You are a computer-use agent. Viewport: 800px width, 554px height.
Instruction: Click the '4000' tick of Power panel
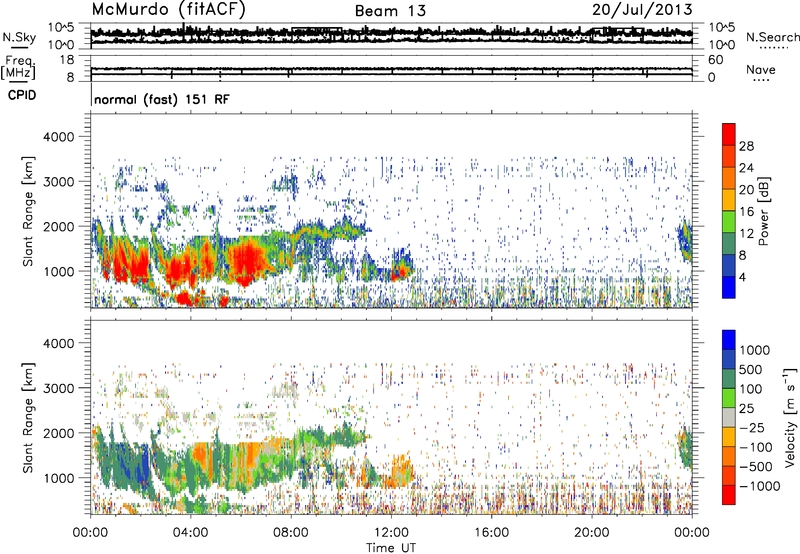(x=58, y=137)
